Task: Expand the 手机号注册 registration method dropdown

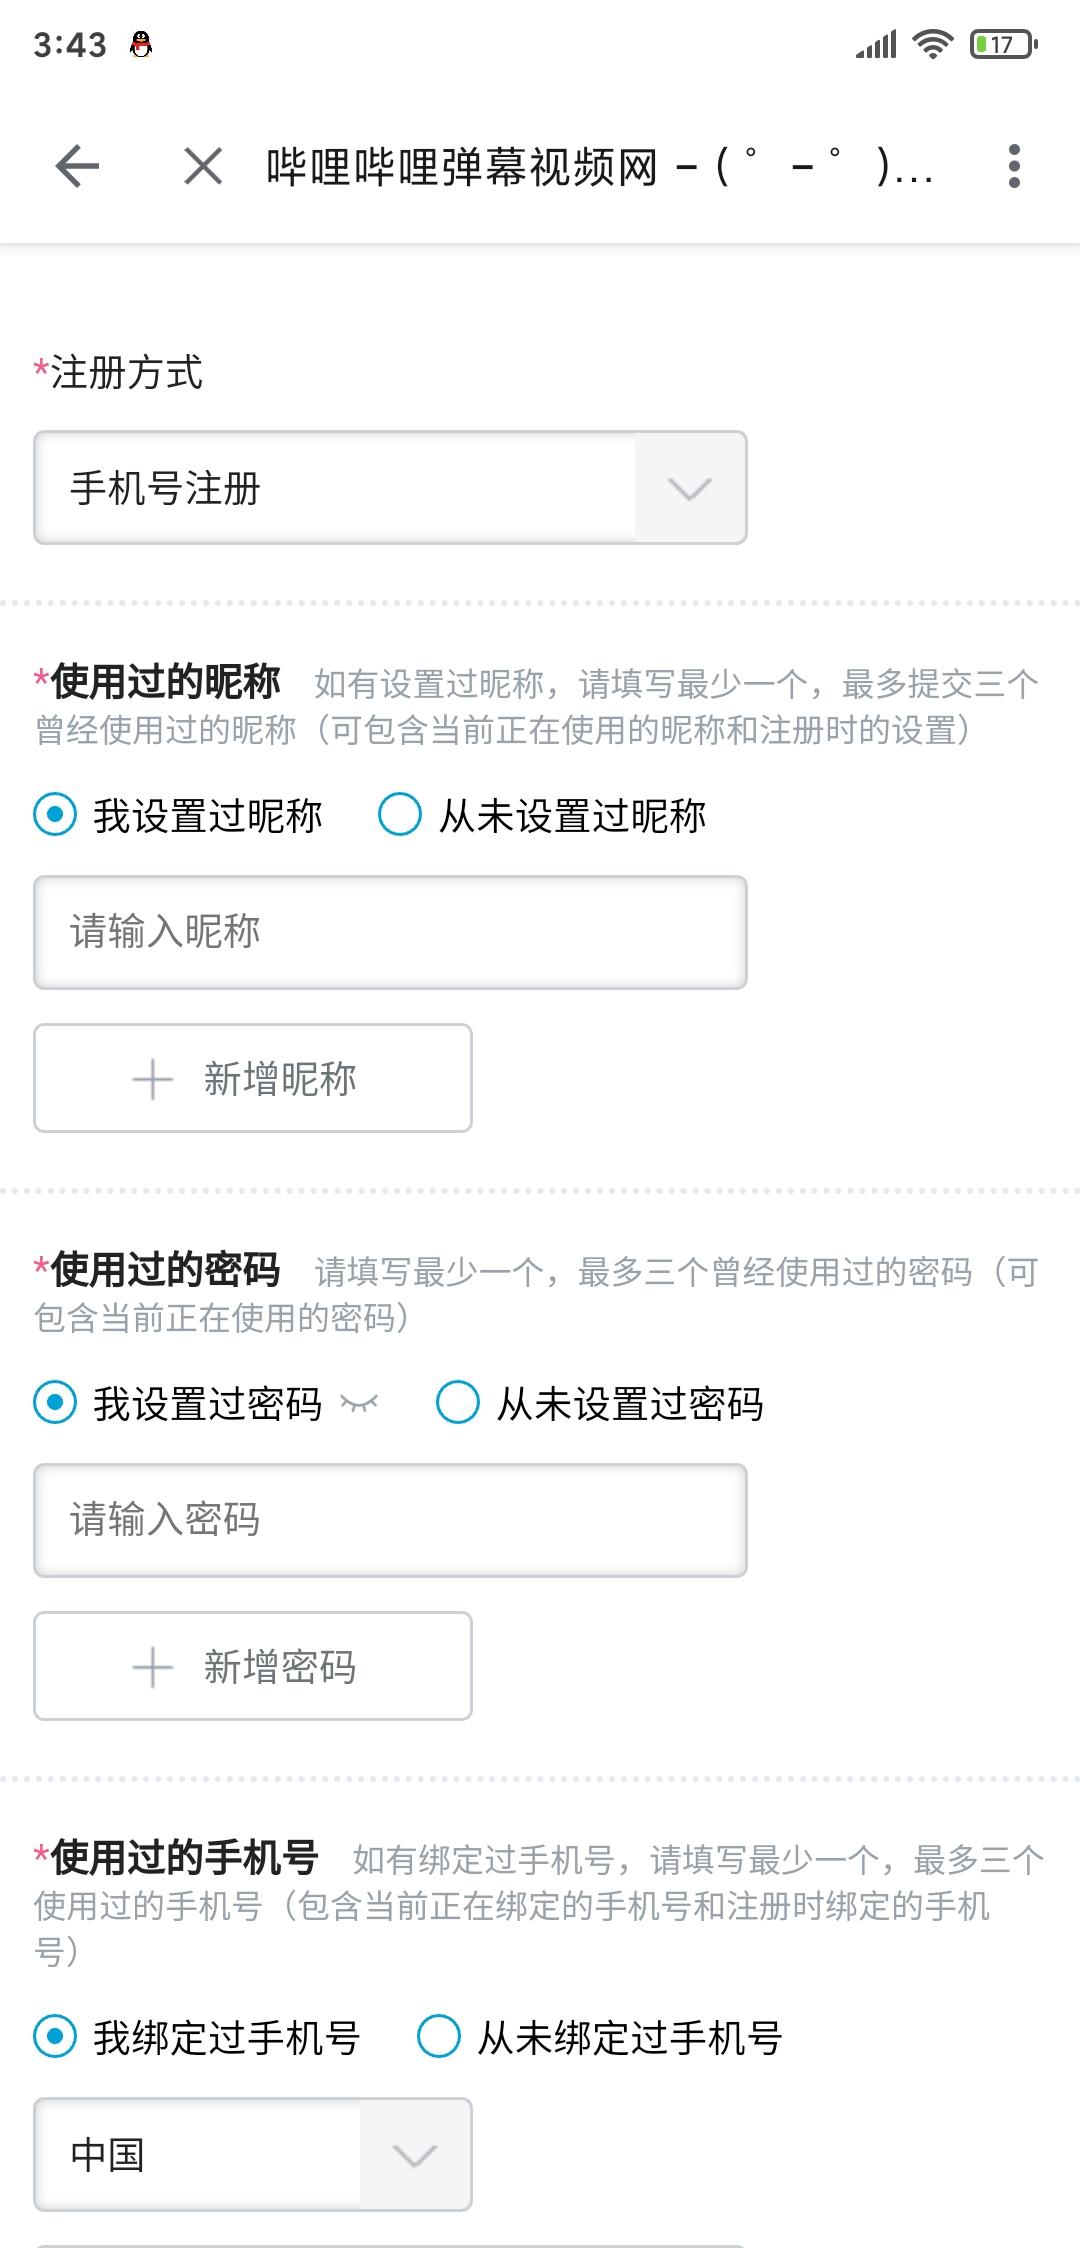Action: click(390, 488)
